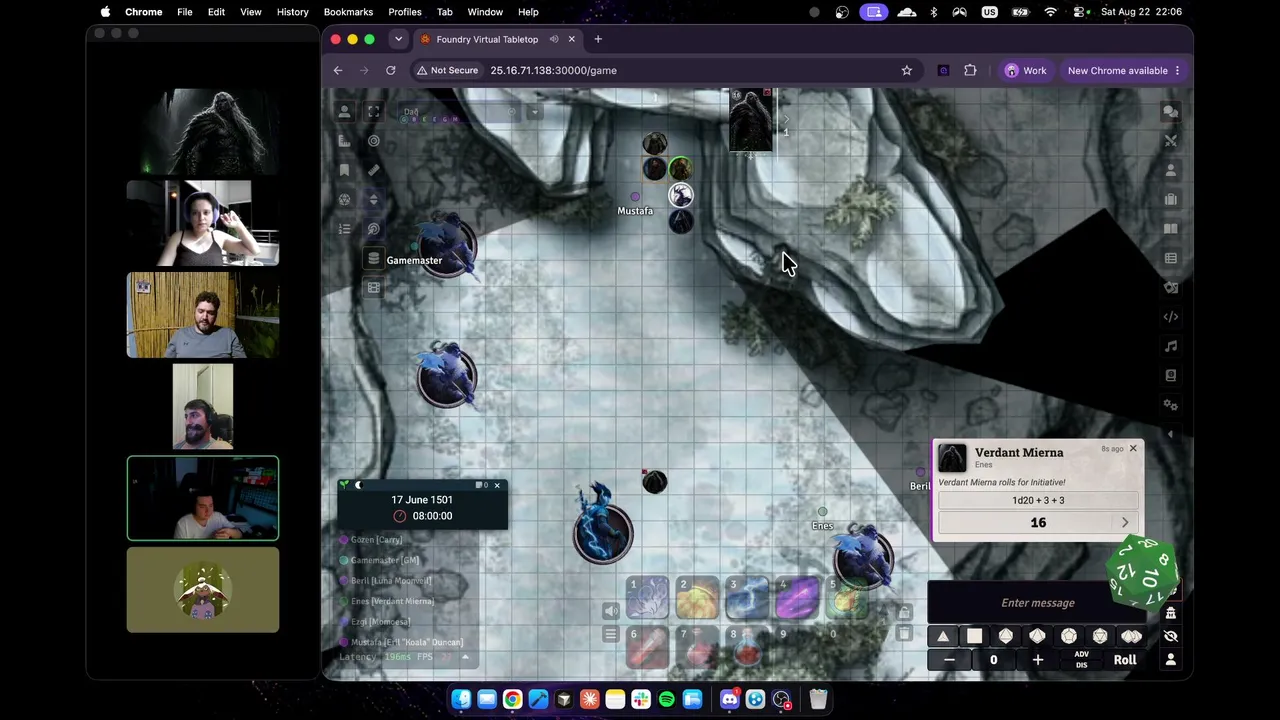Expand the player list caret near FPS

tap(465, 657)
